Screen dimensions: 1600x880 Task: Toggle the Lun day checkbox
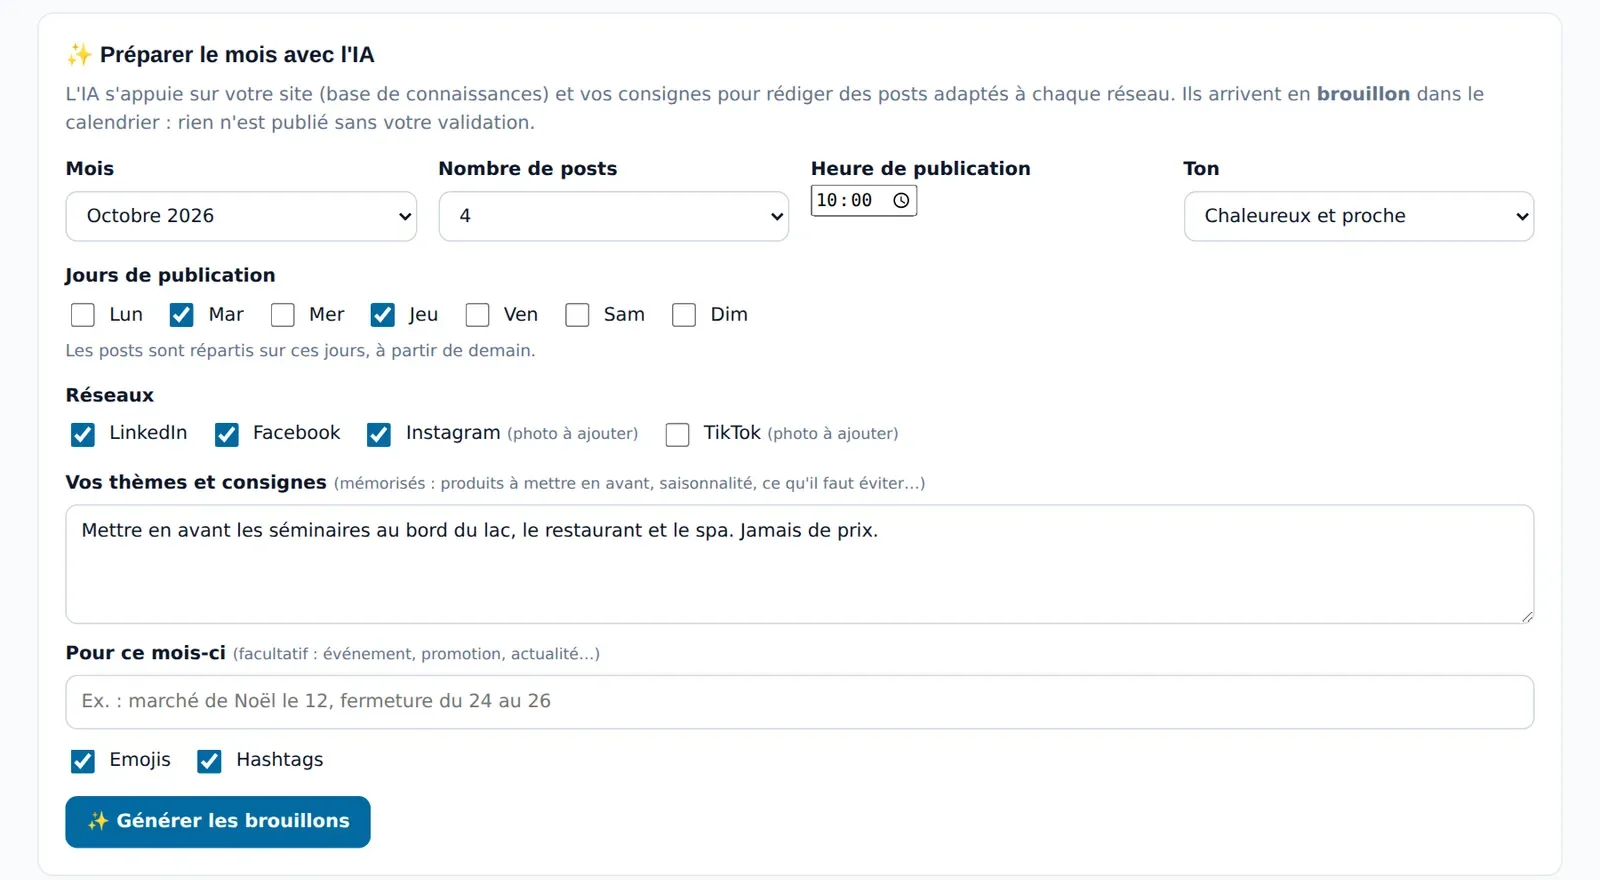(83, 315)
